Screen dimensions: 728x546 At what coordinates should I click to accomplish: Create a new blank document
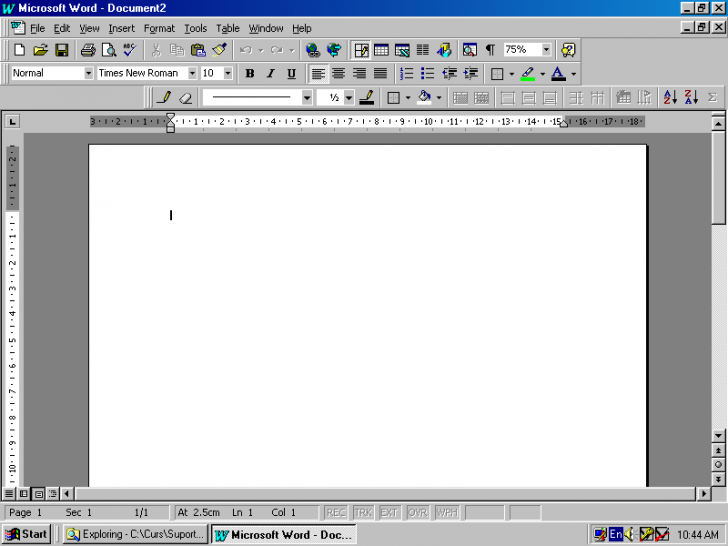20,50
